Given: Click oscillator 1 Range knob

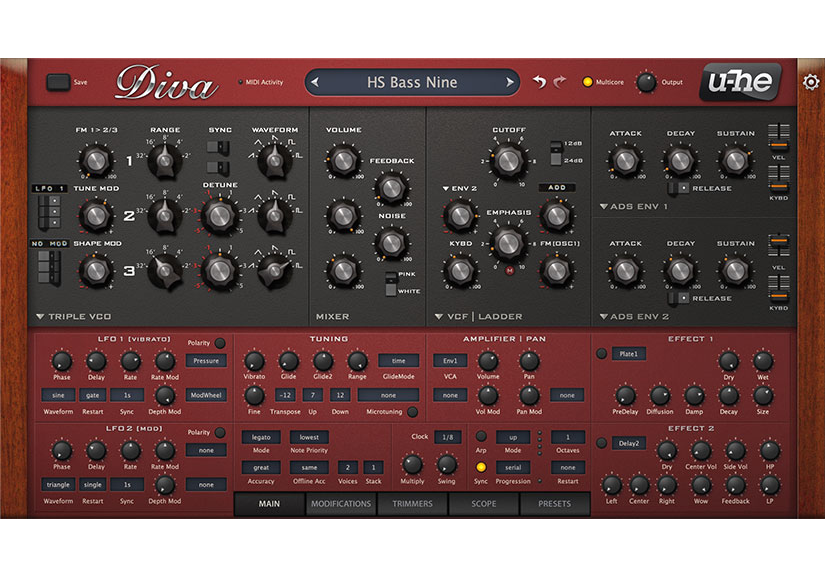Looking at the screenshot, I should (165, 159).
